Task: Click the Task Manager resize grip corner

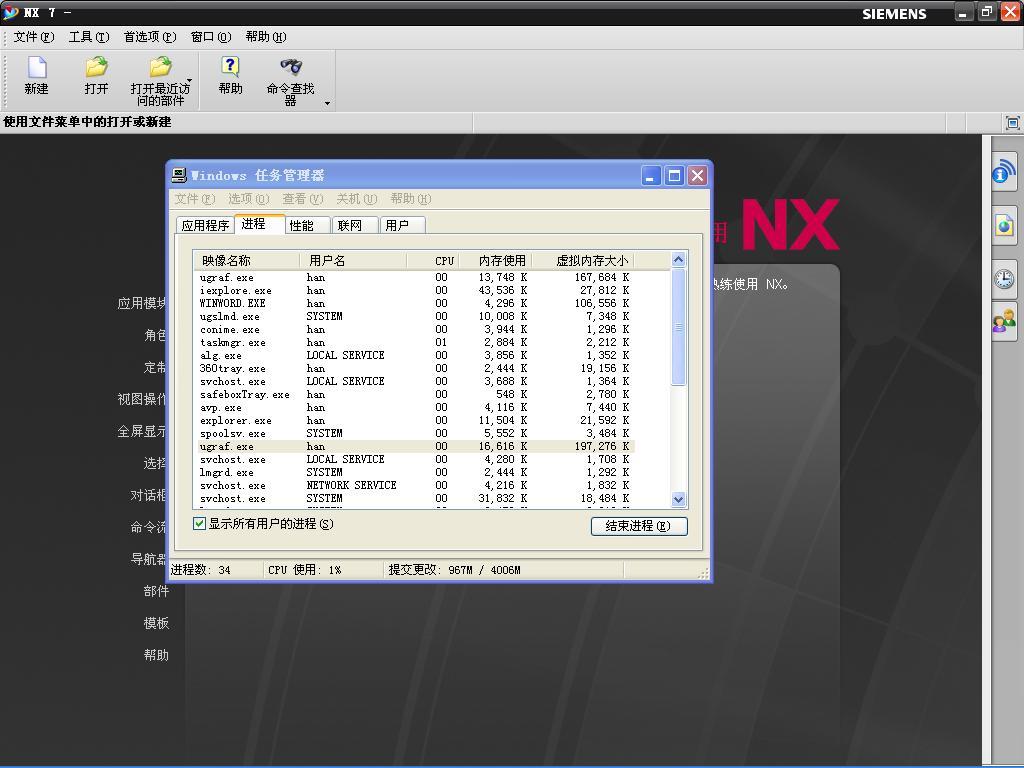Action: point(703,573)
